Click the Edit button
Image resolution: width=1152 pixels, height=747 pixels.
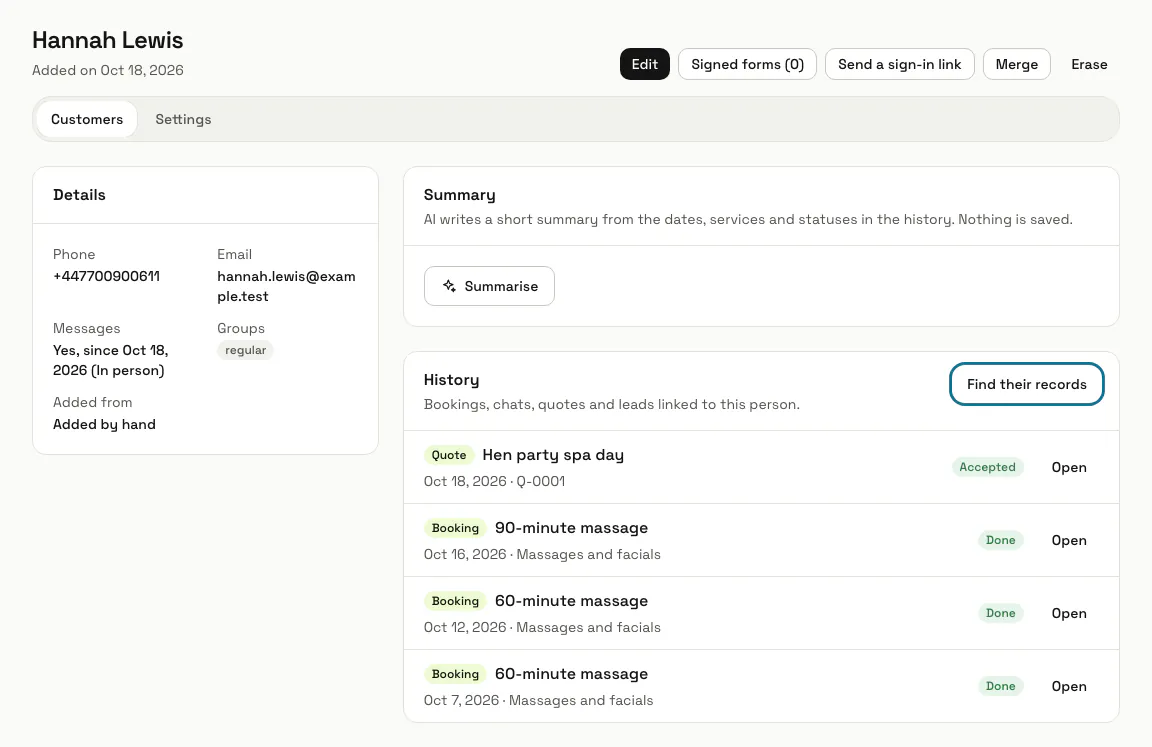tap(644, 64)
